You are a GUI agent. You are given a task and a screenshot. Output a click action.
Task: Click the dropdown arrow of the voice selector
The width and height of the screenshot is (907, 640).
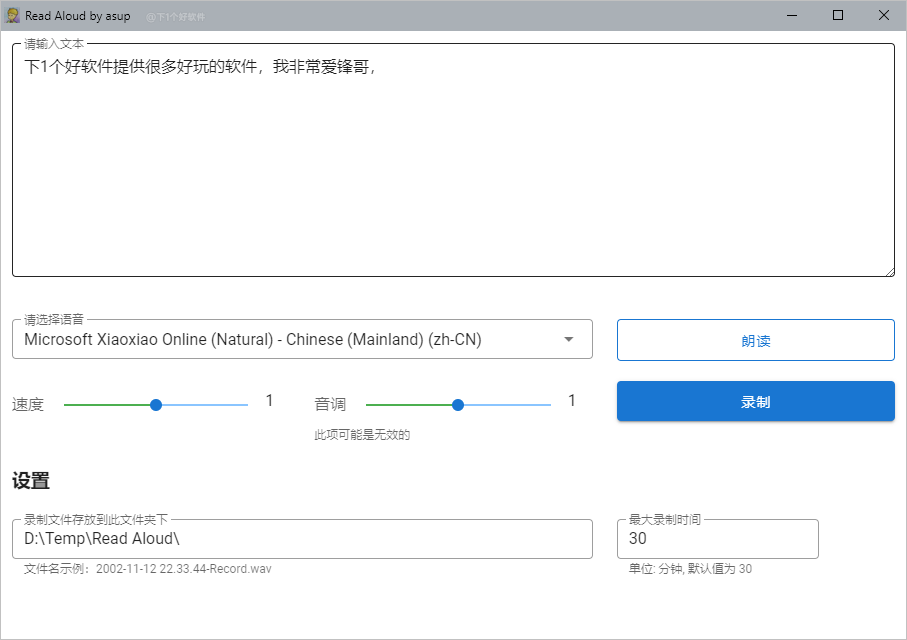(x=569, y=339)
